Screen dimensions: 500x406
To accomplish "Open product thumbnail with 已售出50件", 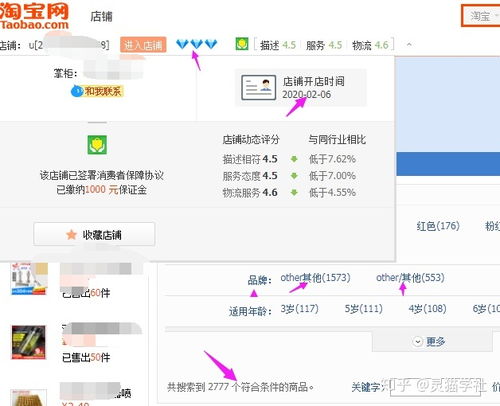I will pyautogui.click(x=29, y=342).
